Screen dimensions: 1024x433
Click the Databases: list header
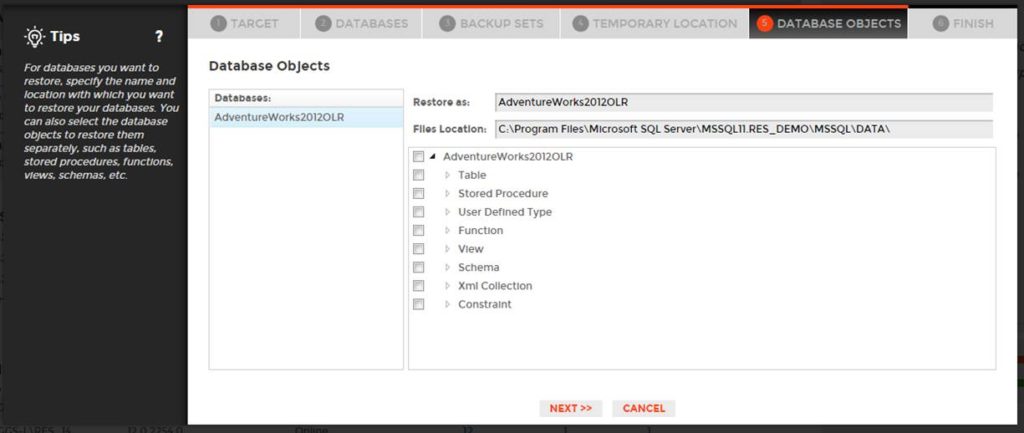(306, 98)
